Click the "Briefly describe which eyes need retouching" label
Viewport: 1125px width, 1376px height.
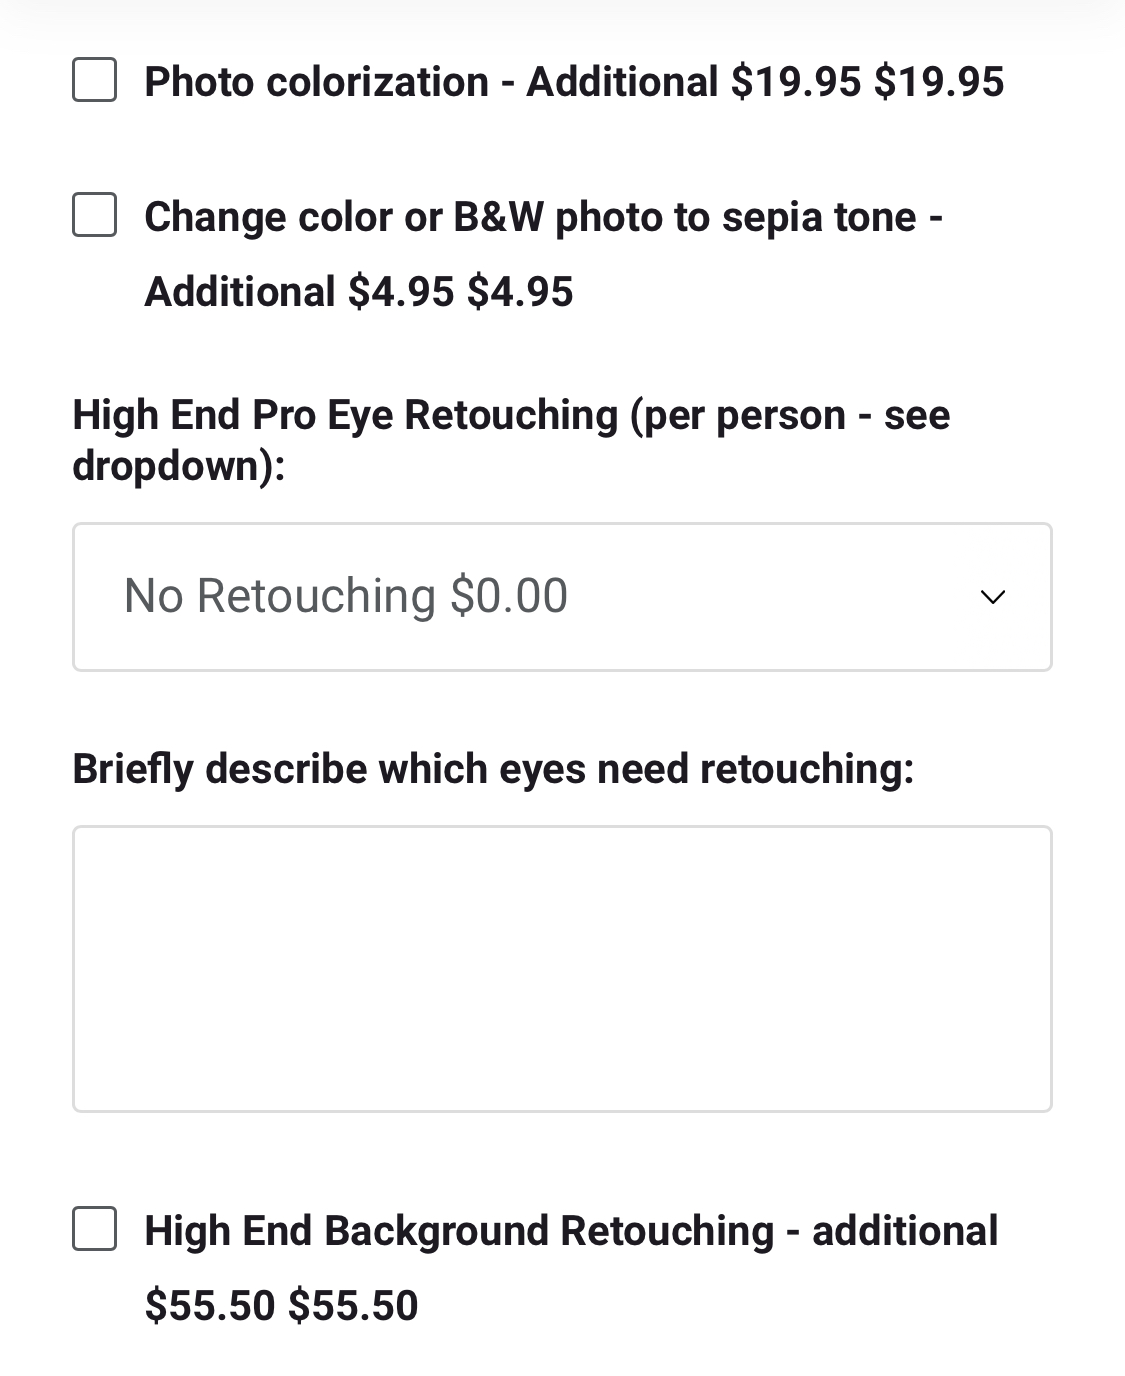[x=493, y=769]
